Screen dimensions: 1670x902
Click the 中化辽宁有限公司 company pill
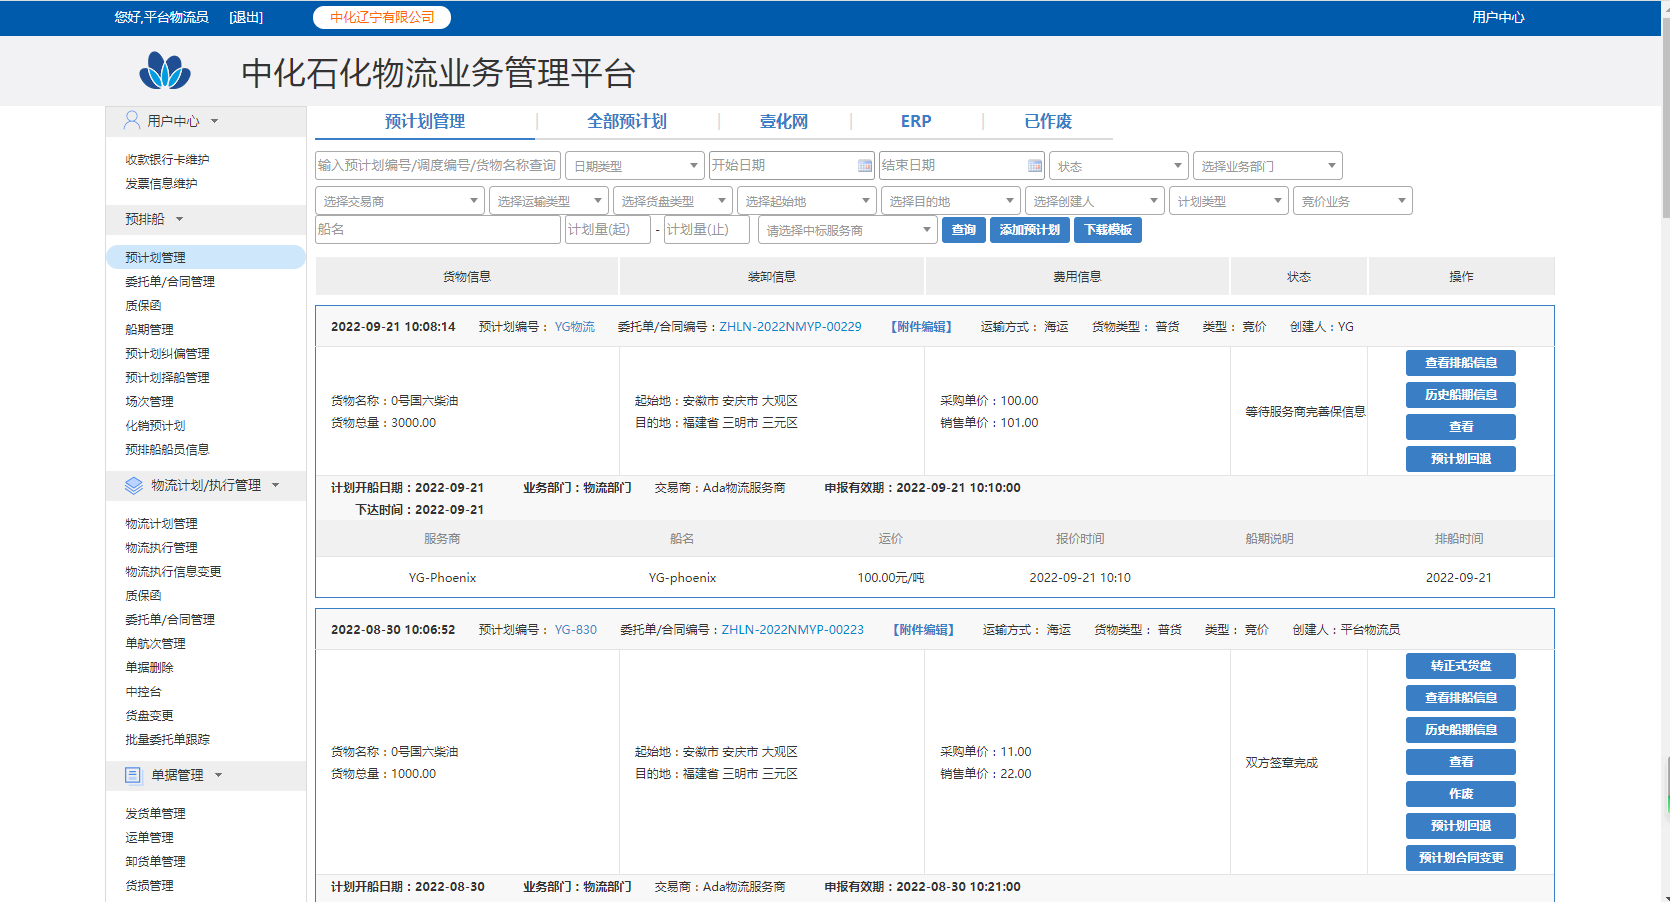tap(382, 17)
